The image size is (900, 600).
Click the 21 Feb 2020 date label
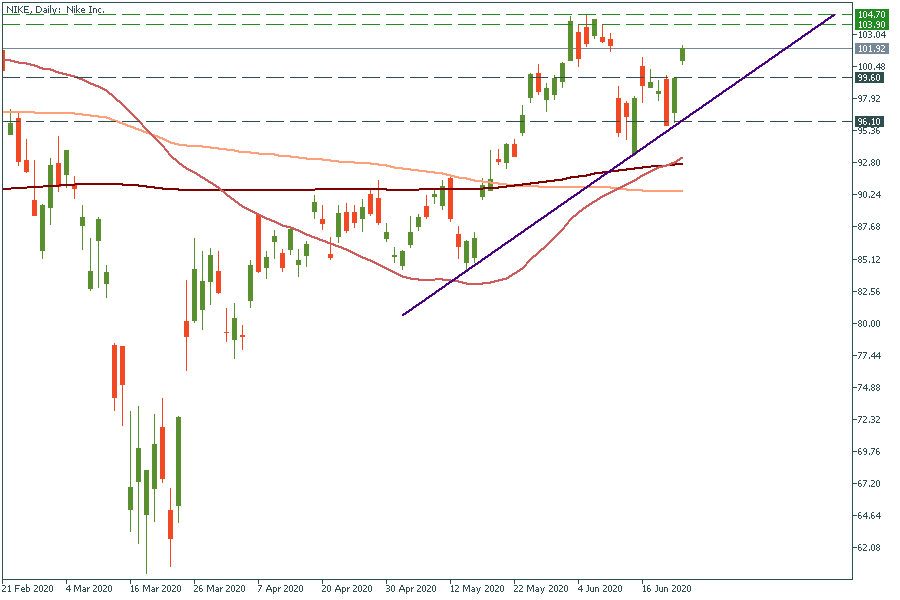(x=28, y=589)
